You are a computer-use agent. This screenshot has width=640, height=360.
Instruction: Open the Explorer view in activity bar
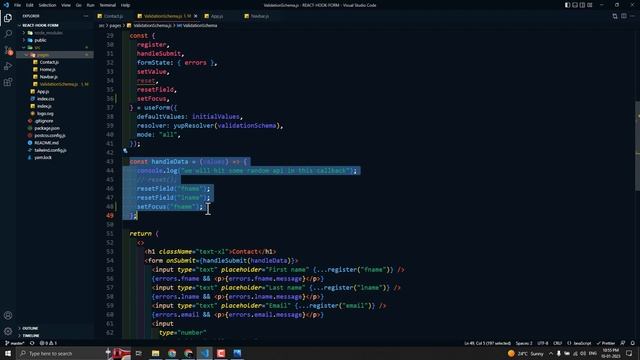[8, 18]
